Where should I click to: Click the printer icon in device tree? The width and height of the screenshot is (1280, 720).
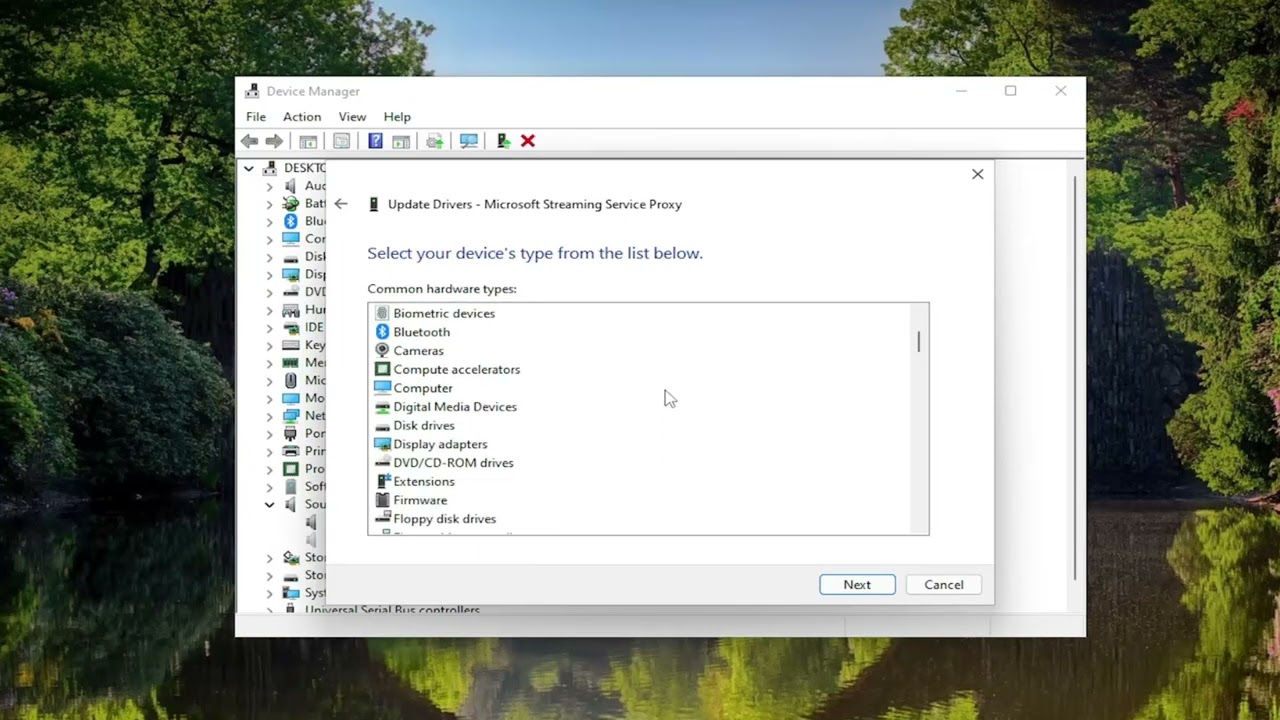tap(291, 451)
